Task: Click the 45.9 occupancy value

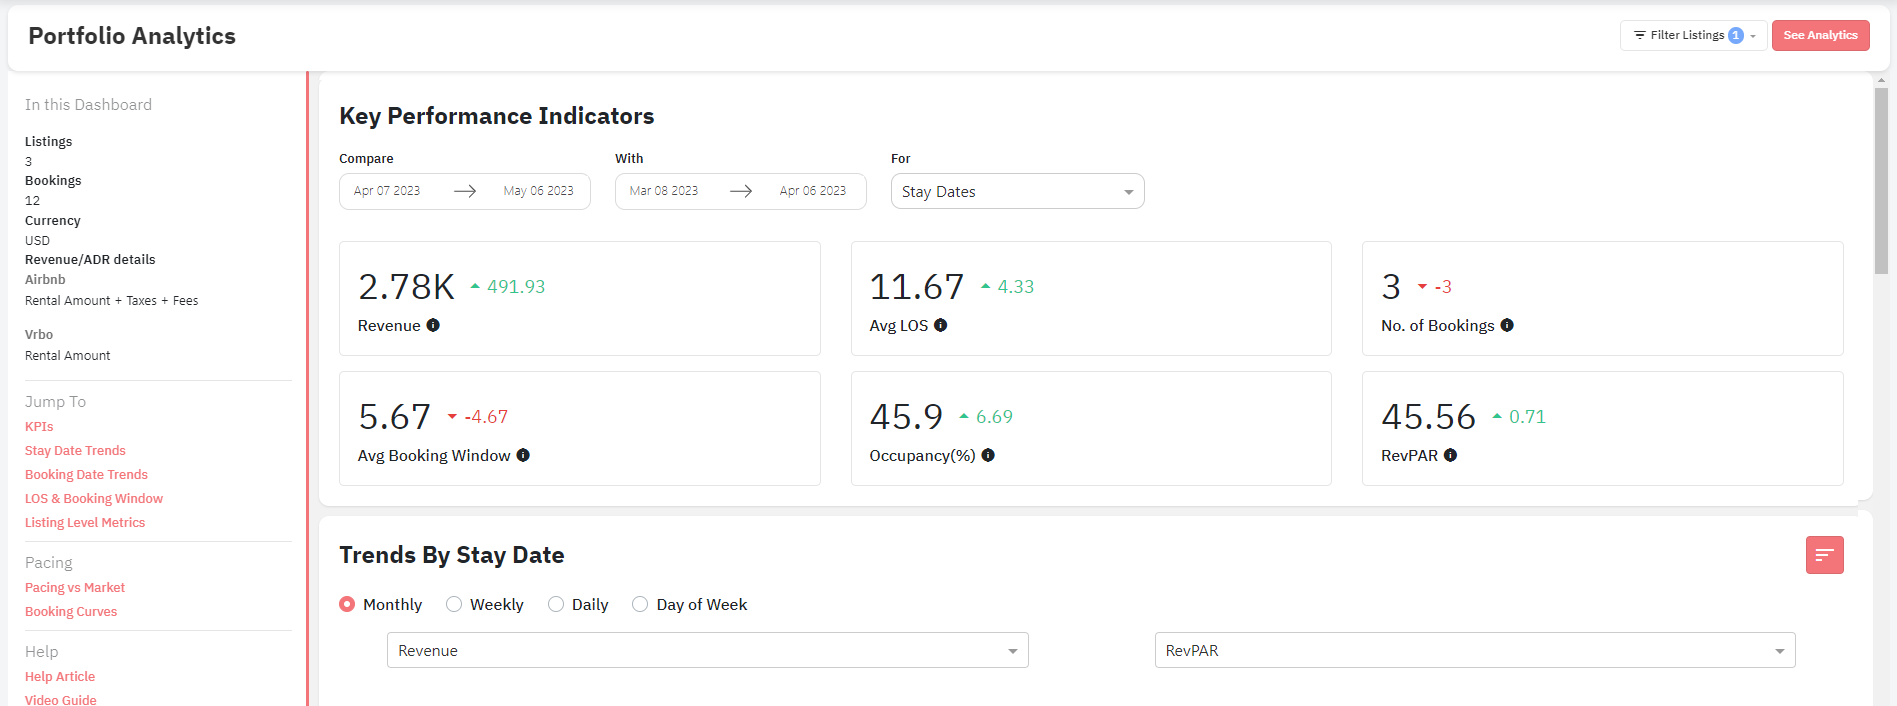Action: coord(906,417)
